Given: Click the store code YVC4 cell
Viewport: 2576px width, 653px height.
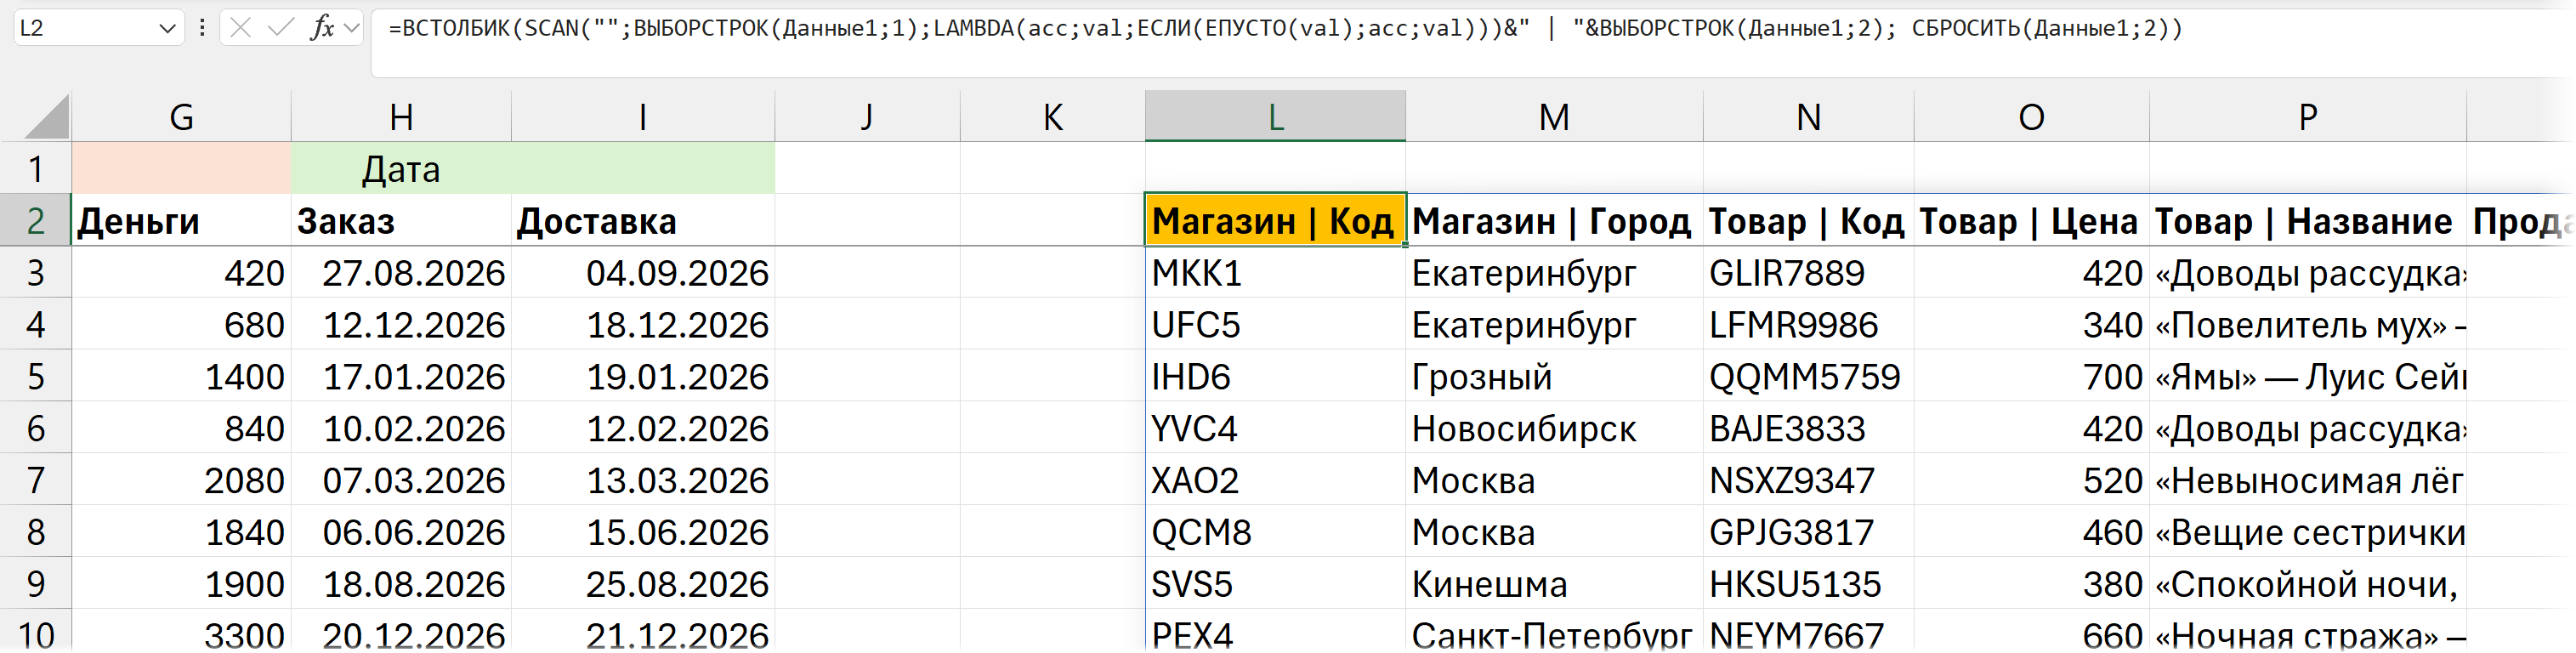Looking at the screenshot, I should coord(1275,428).
